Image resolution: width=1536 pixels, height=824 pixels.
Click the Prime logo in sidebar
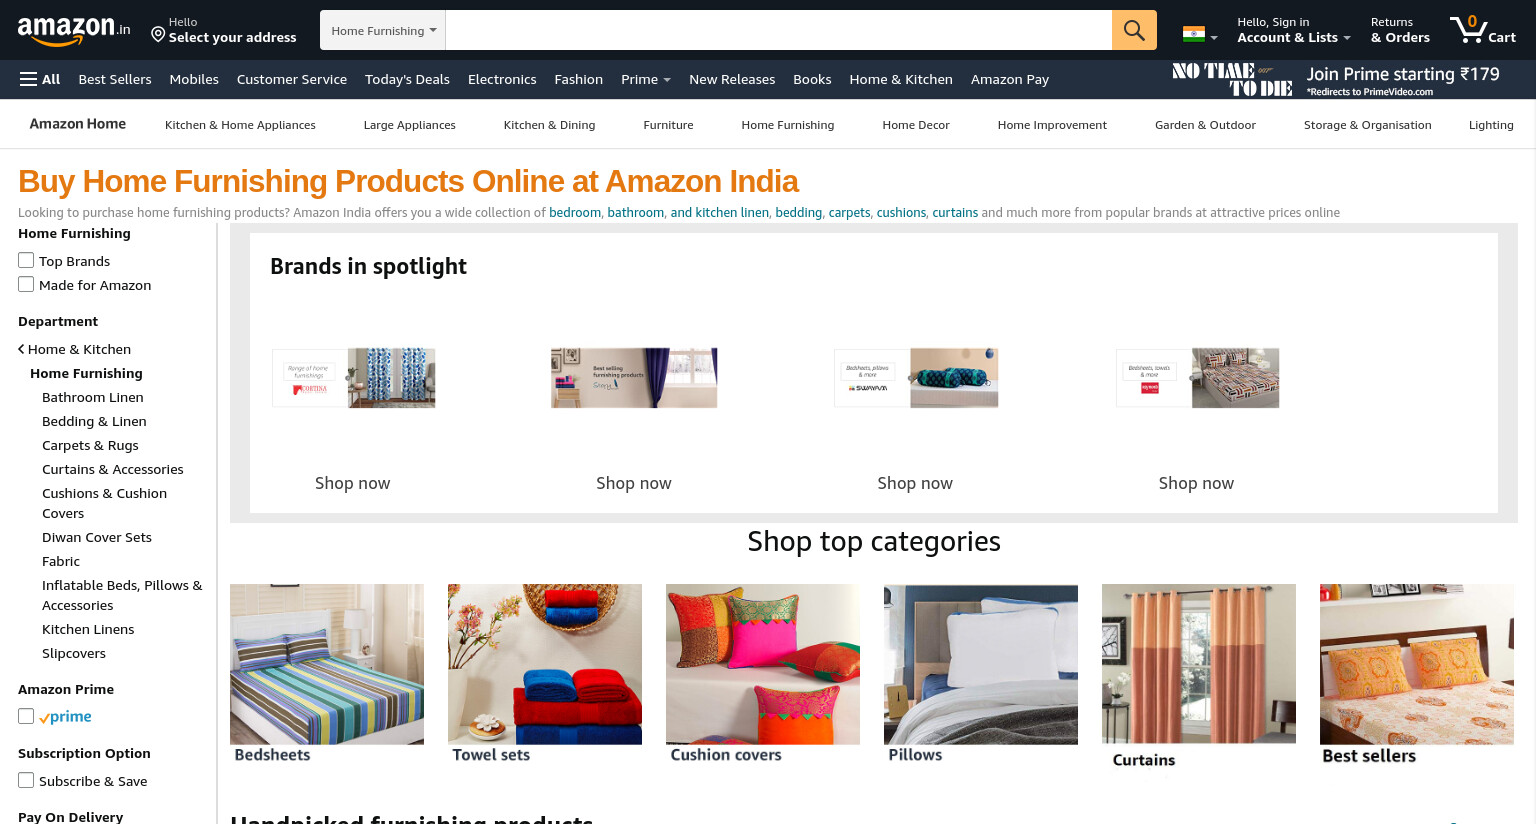pyautogui.click(x=66, y=716)
